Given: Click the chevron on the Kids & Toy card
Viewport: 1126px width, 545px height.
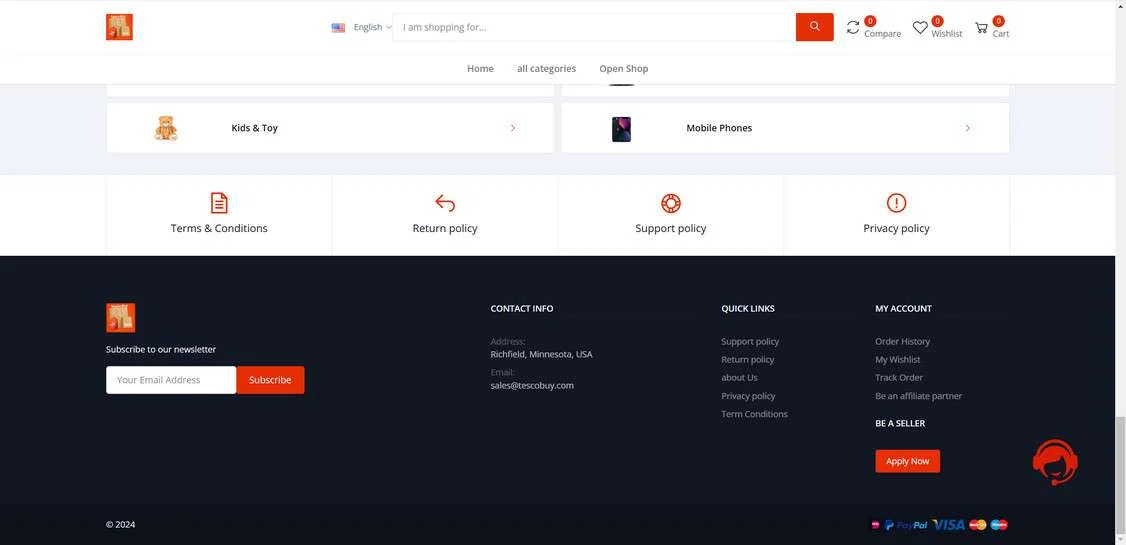Looking at the screenshot, I should 513,128.
